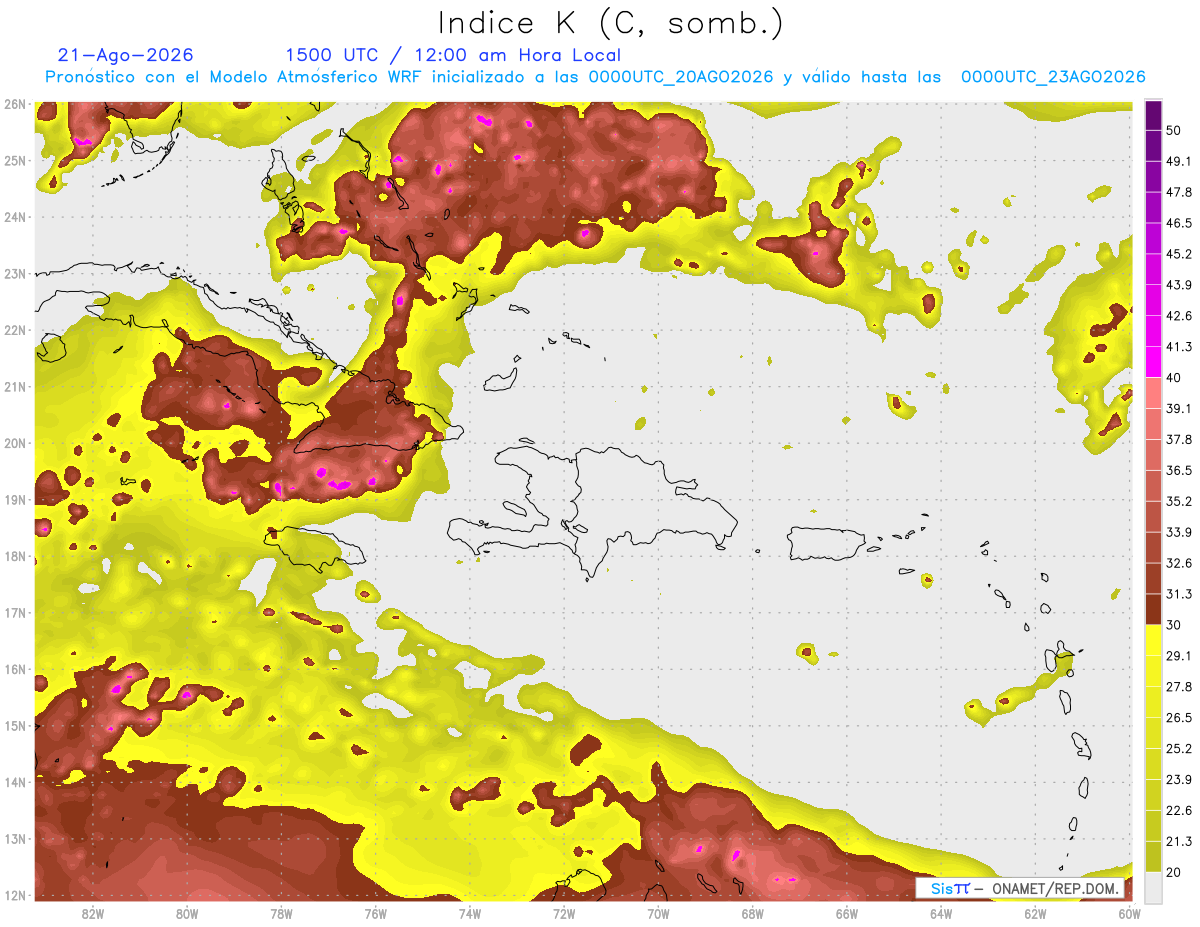Click the dark brown swatch between 30 and 31.3

(1154, 610)
